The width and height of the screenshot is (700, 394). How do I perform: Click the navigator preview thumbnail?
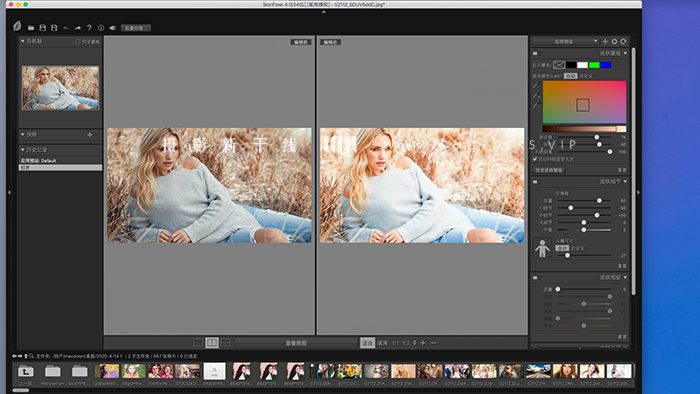pos(60,88)
